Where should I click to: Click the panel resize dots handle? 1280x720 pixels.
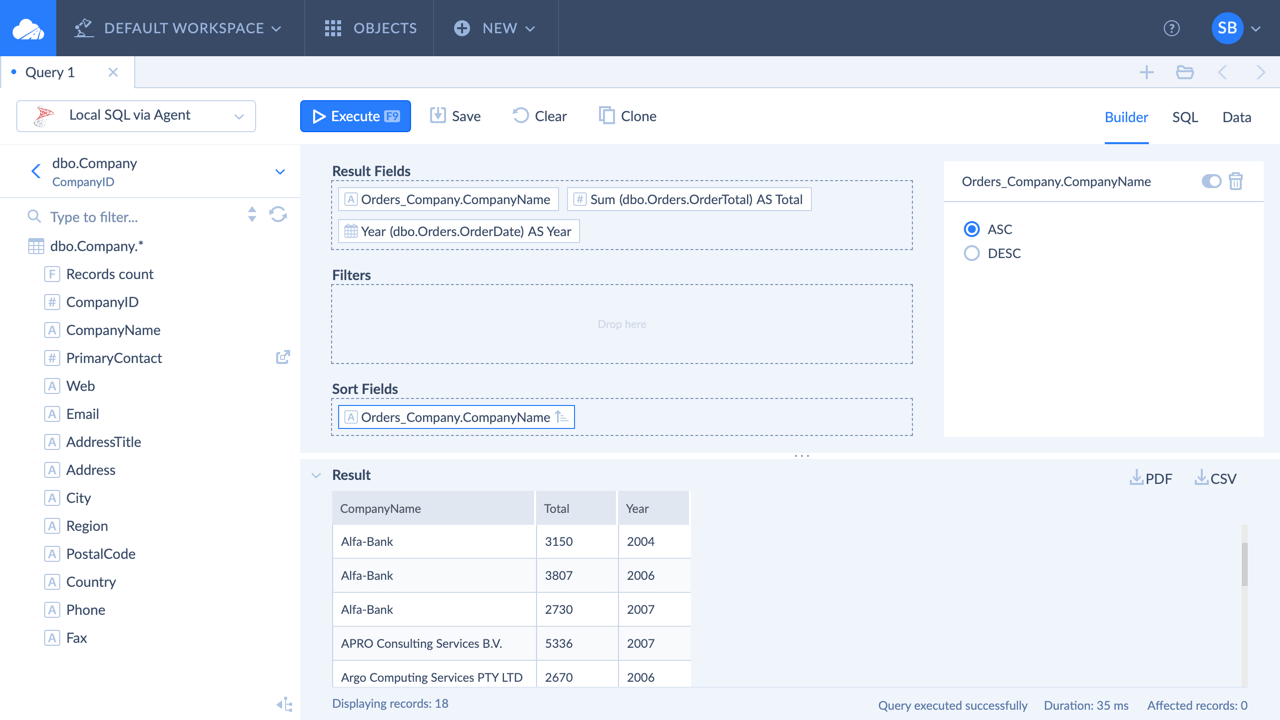802,456
